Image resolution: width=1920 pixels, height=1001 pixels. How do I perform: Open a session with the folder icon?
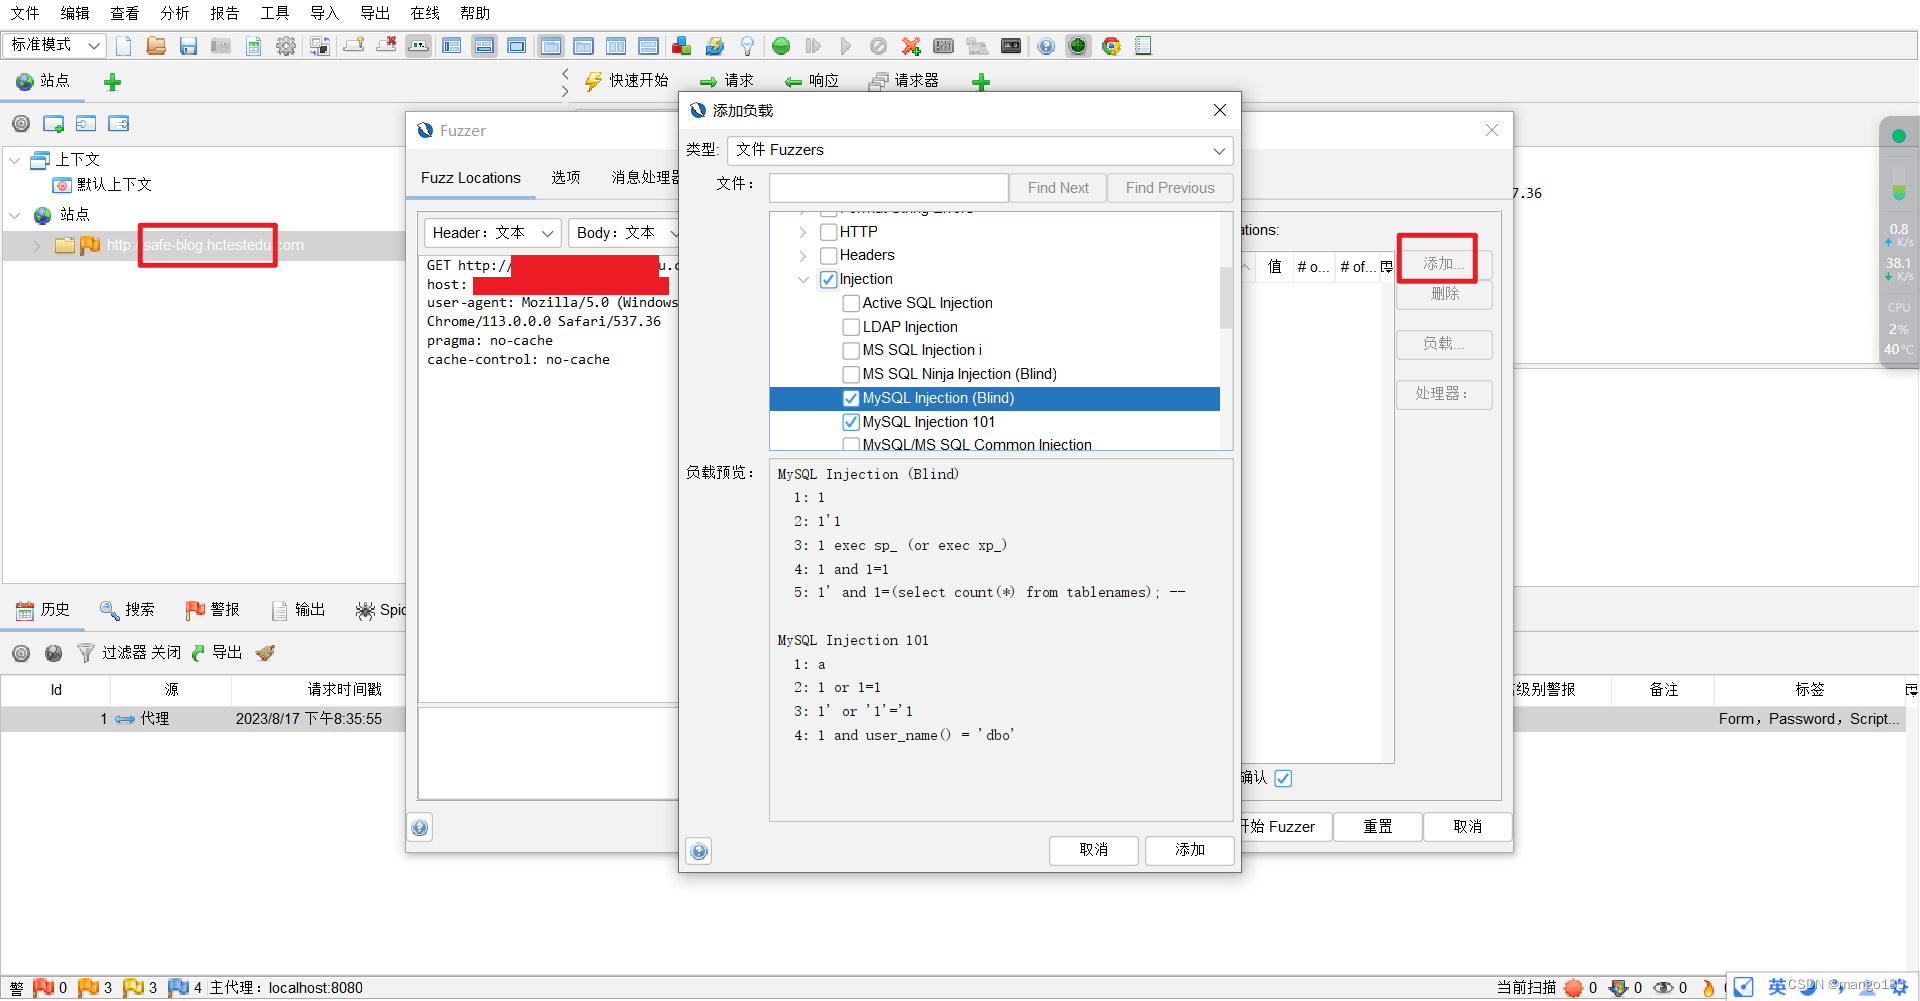coord(156,46)
